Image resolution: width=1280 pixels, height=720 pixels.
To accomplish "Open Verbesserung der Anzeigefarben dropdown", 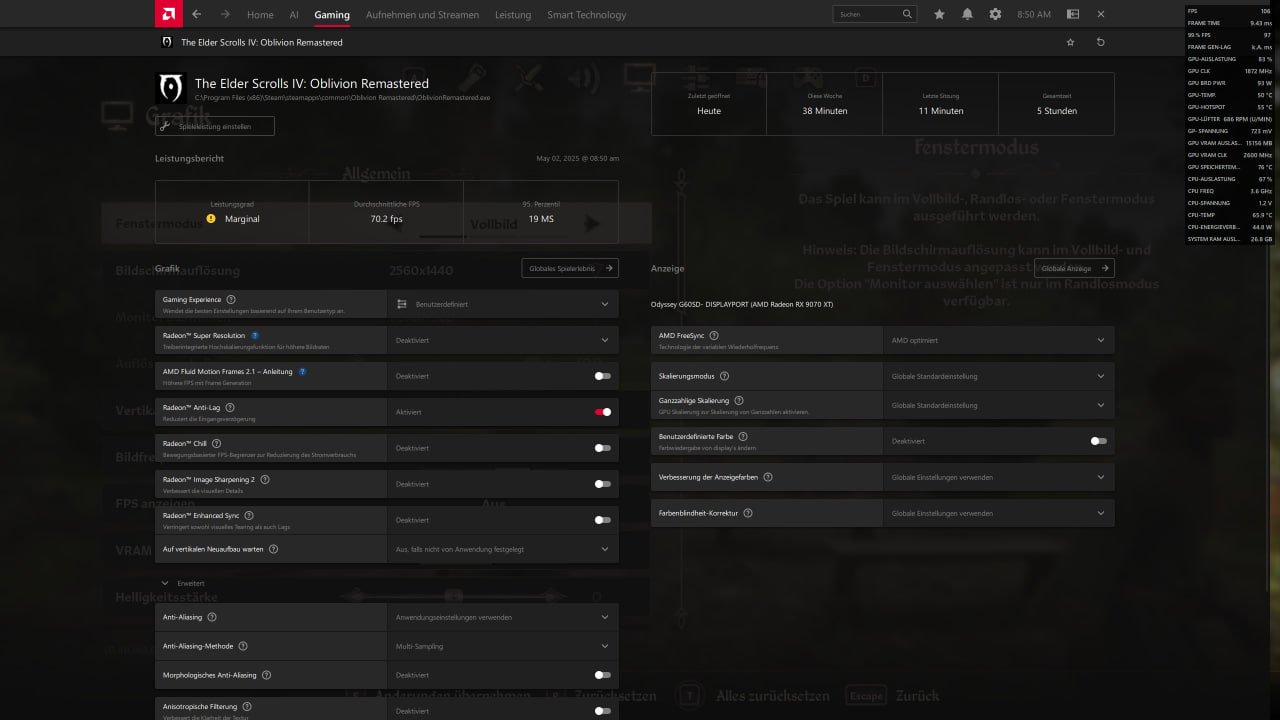I will pyautogui.click(x=998, y=477).
